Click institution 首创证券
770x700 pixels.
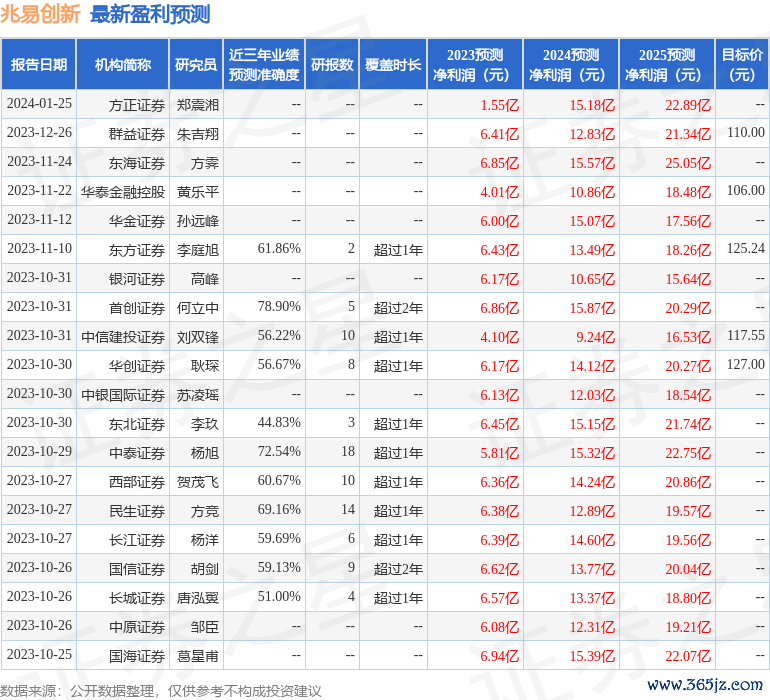coord(137,308)
